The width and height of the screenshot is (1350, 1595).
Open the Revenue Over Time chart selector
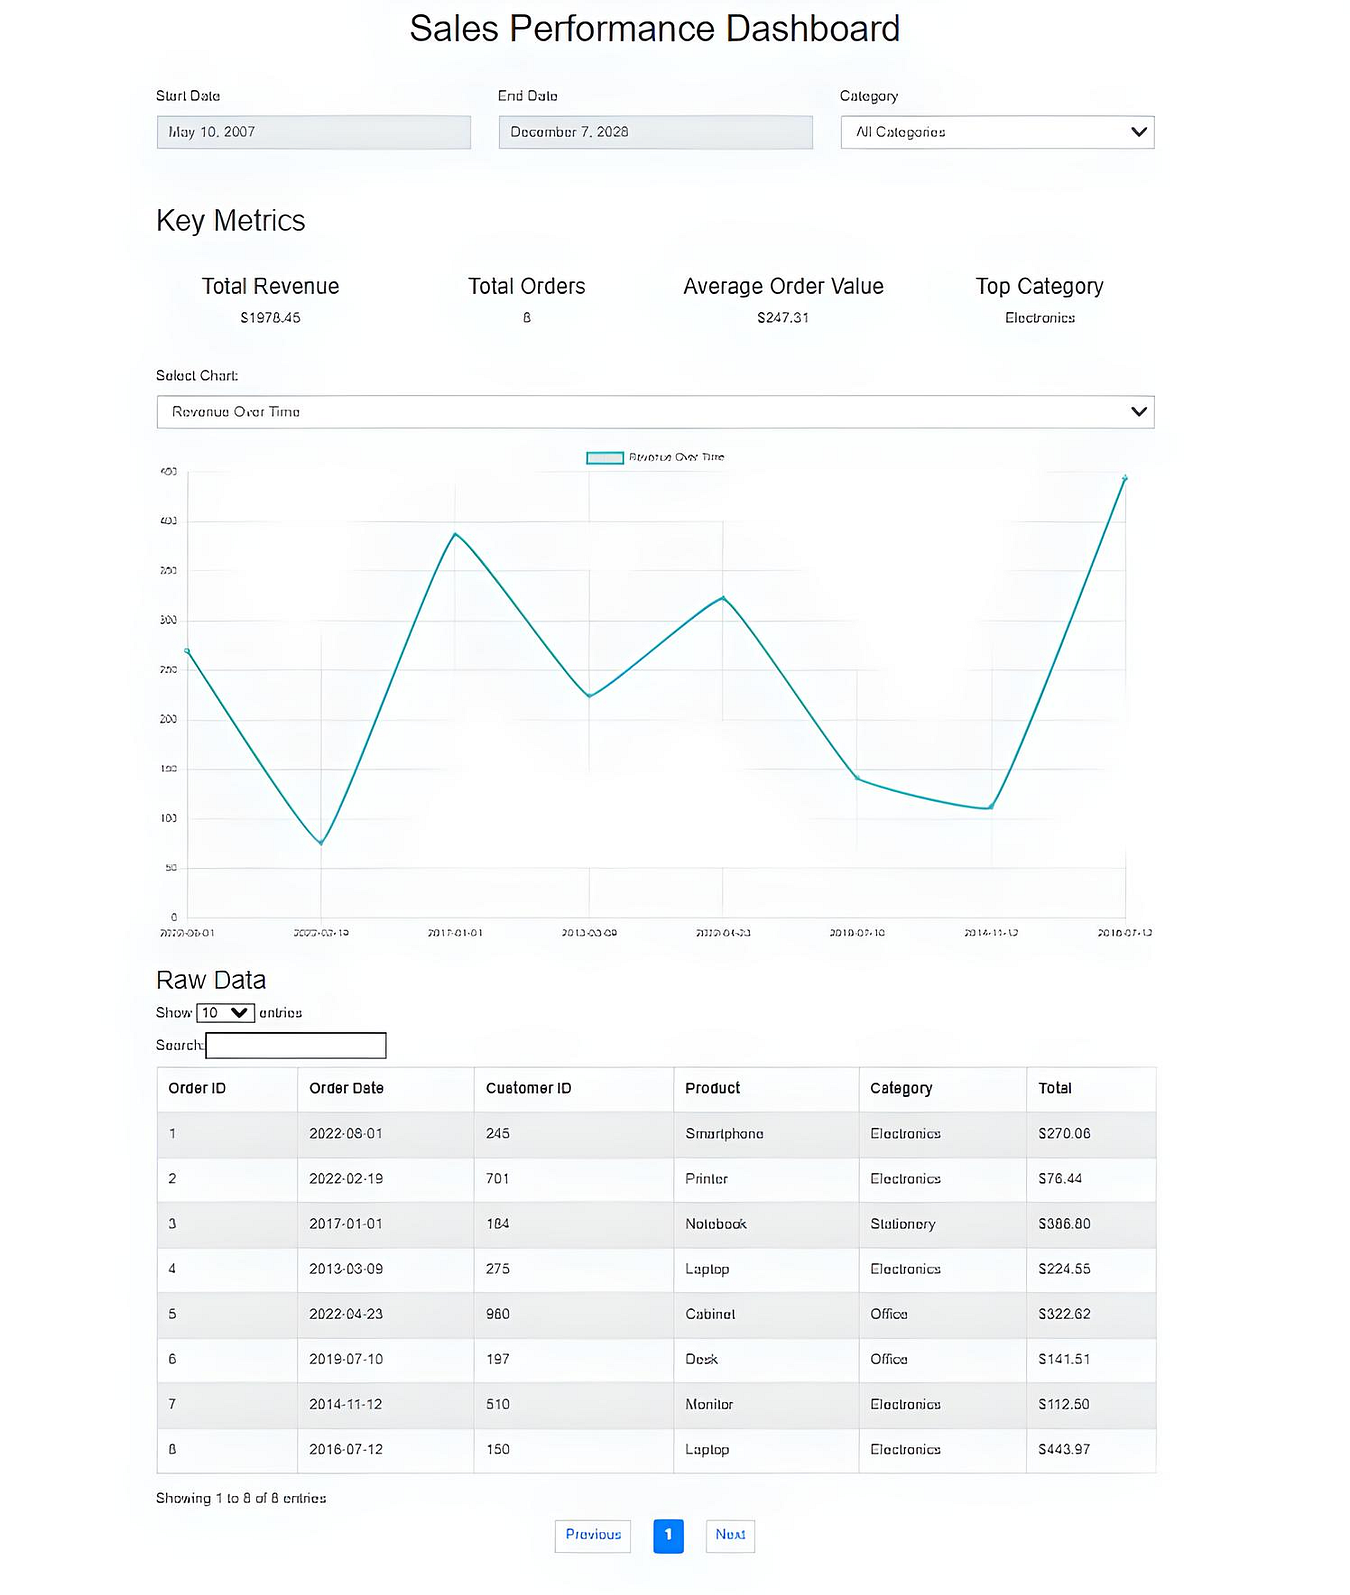[655, 411]
